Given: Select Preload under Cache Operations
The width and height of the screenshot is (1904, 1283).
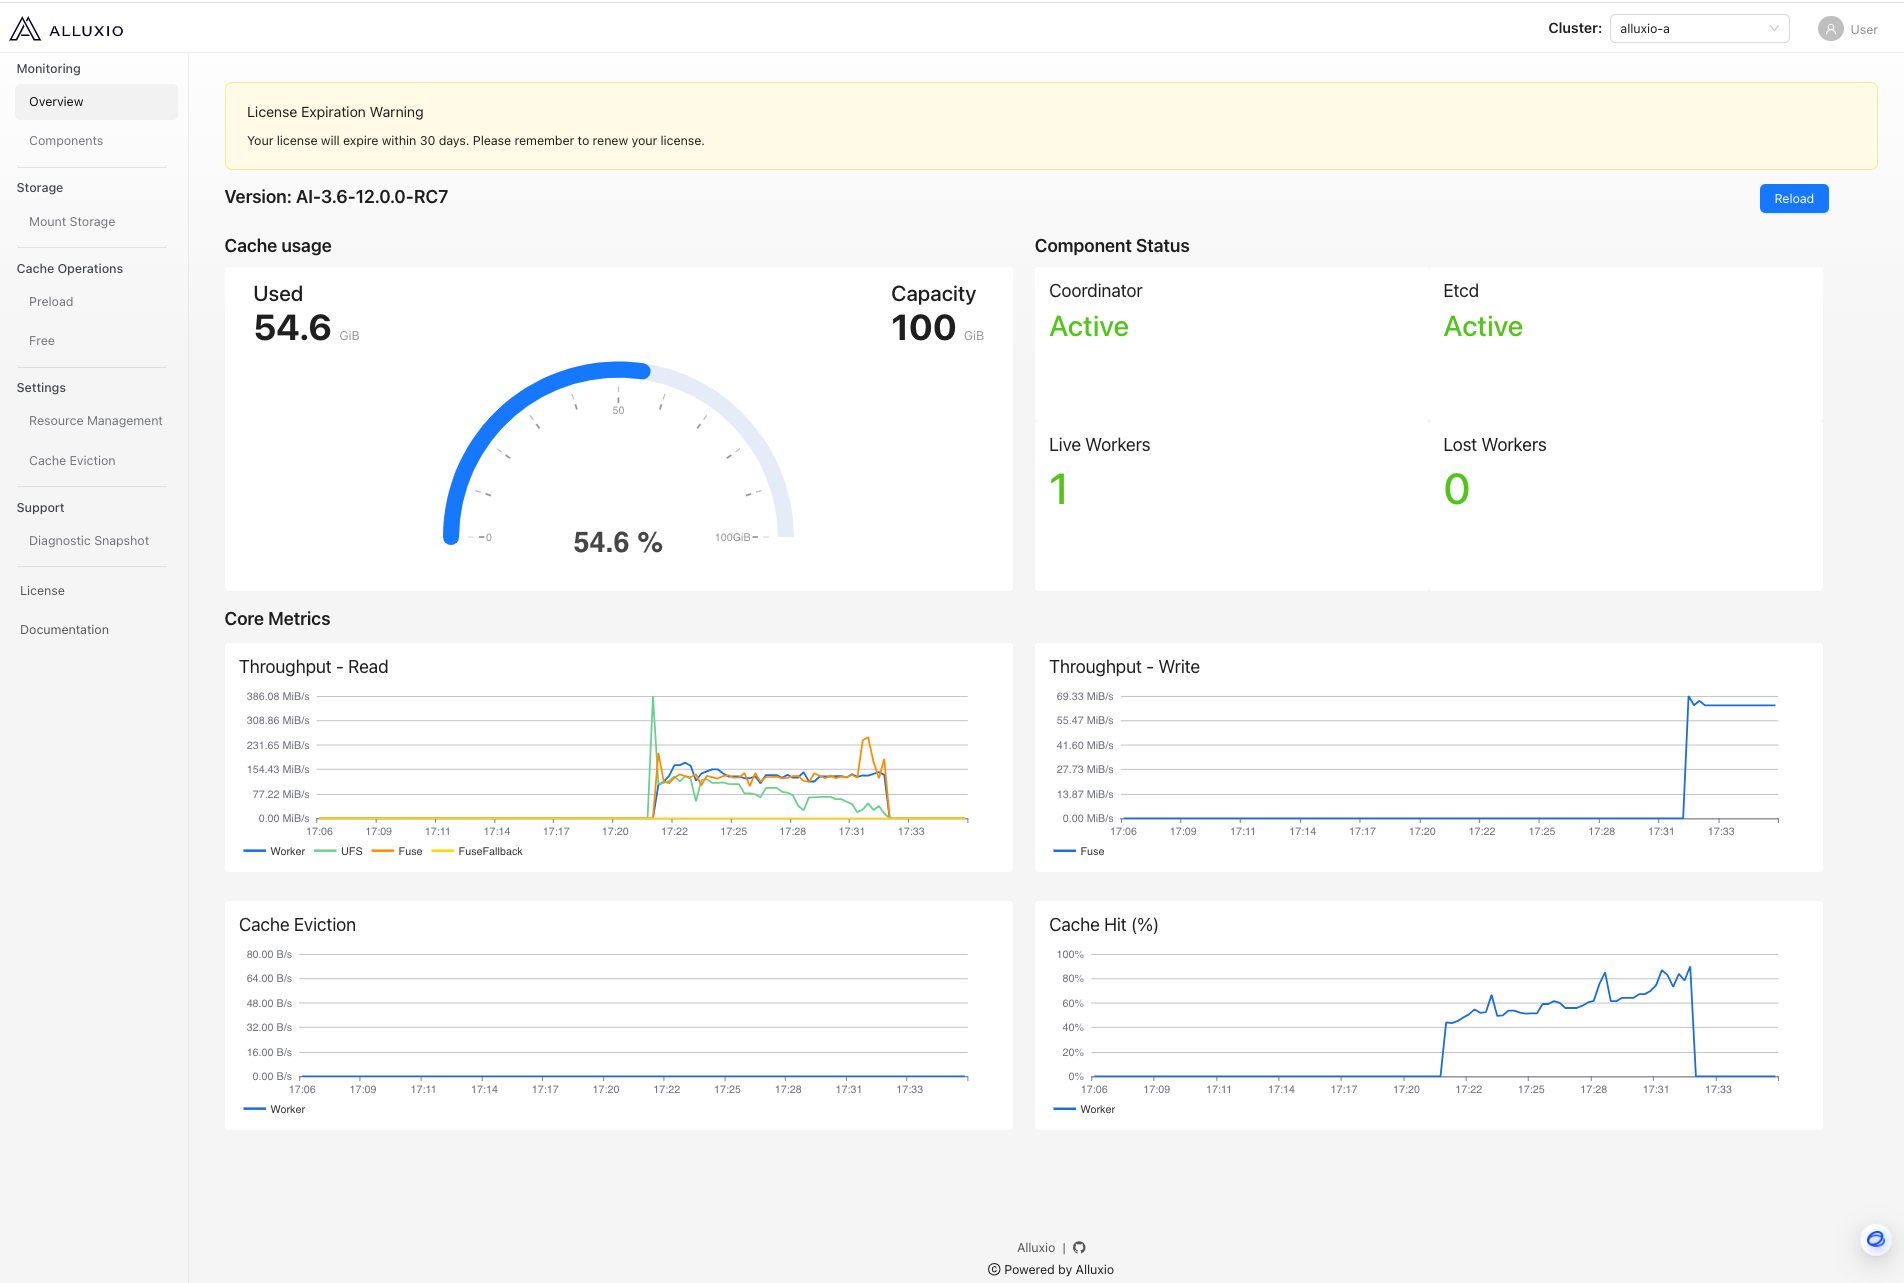Looking at the screenshot, I should pyautogui.click(x=51, y=302).
